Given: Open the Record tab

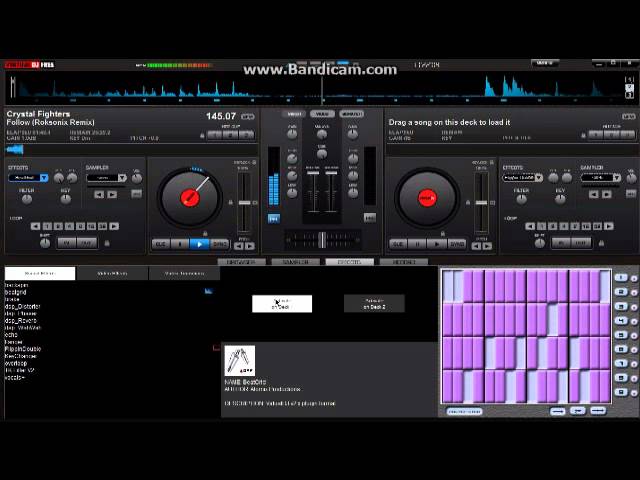Looking at the screenshot, I should point(404,262).
